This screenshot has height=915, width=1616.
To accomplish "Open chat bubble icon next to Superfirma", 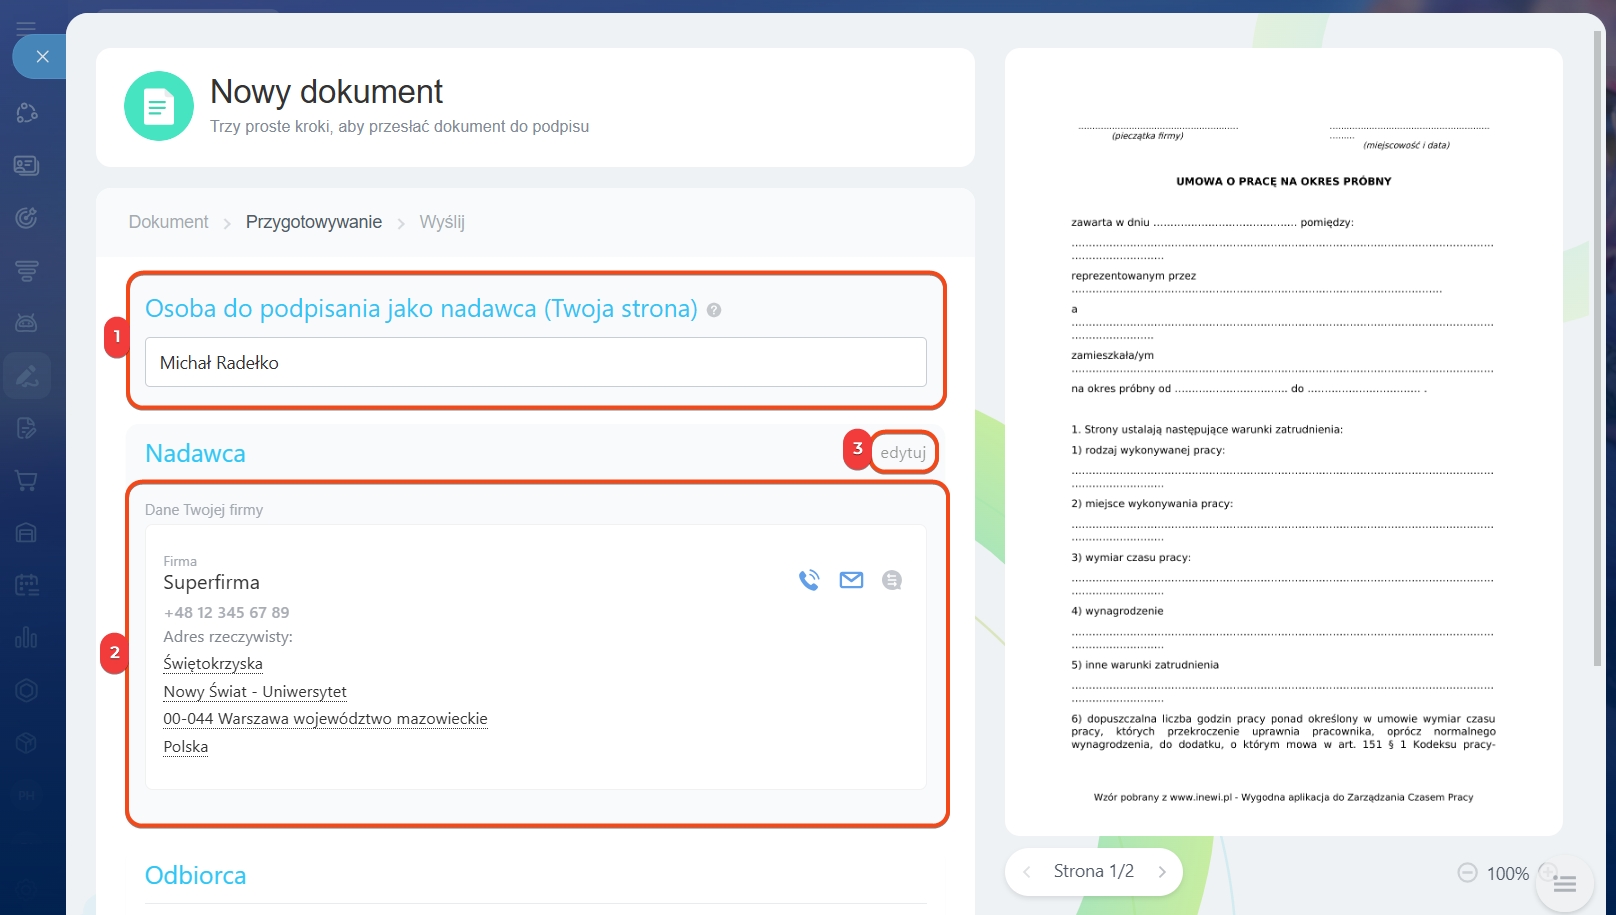I will (892, 580).
